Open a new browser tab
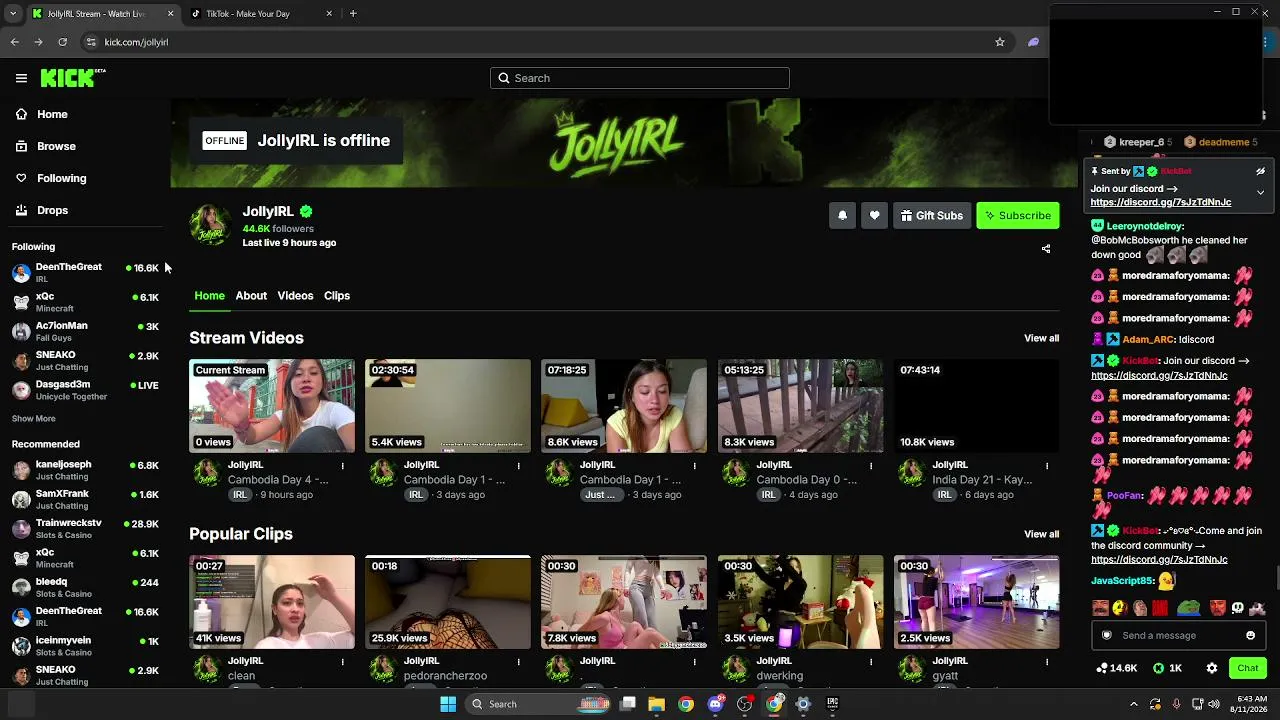1280x720 pixels. (x=353, y=14)
